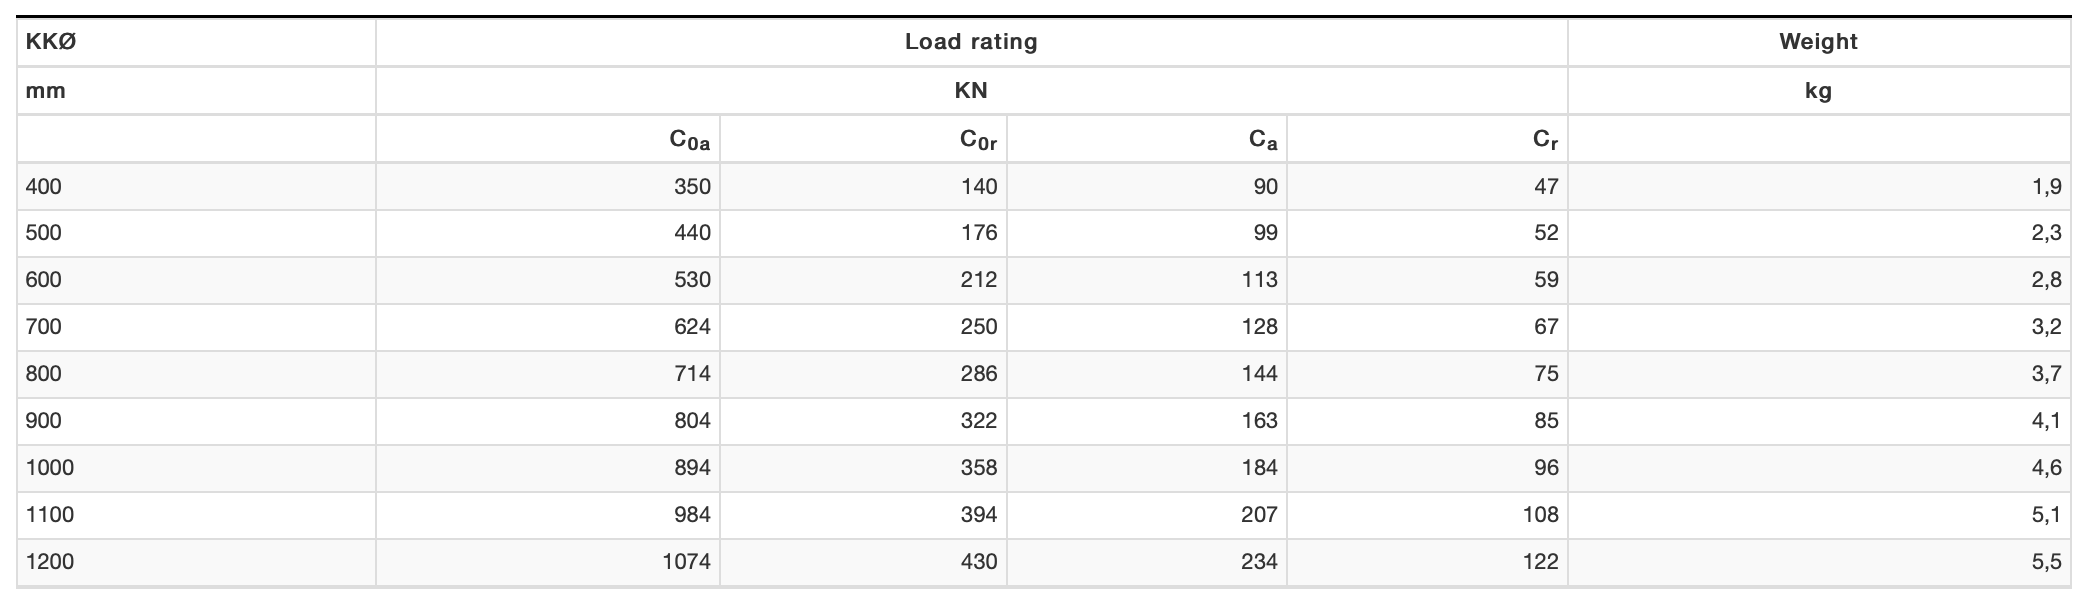
Task: Click the KKØ column header
Action: (196, 42)
